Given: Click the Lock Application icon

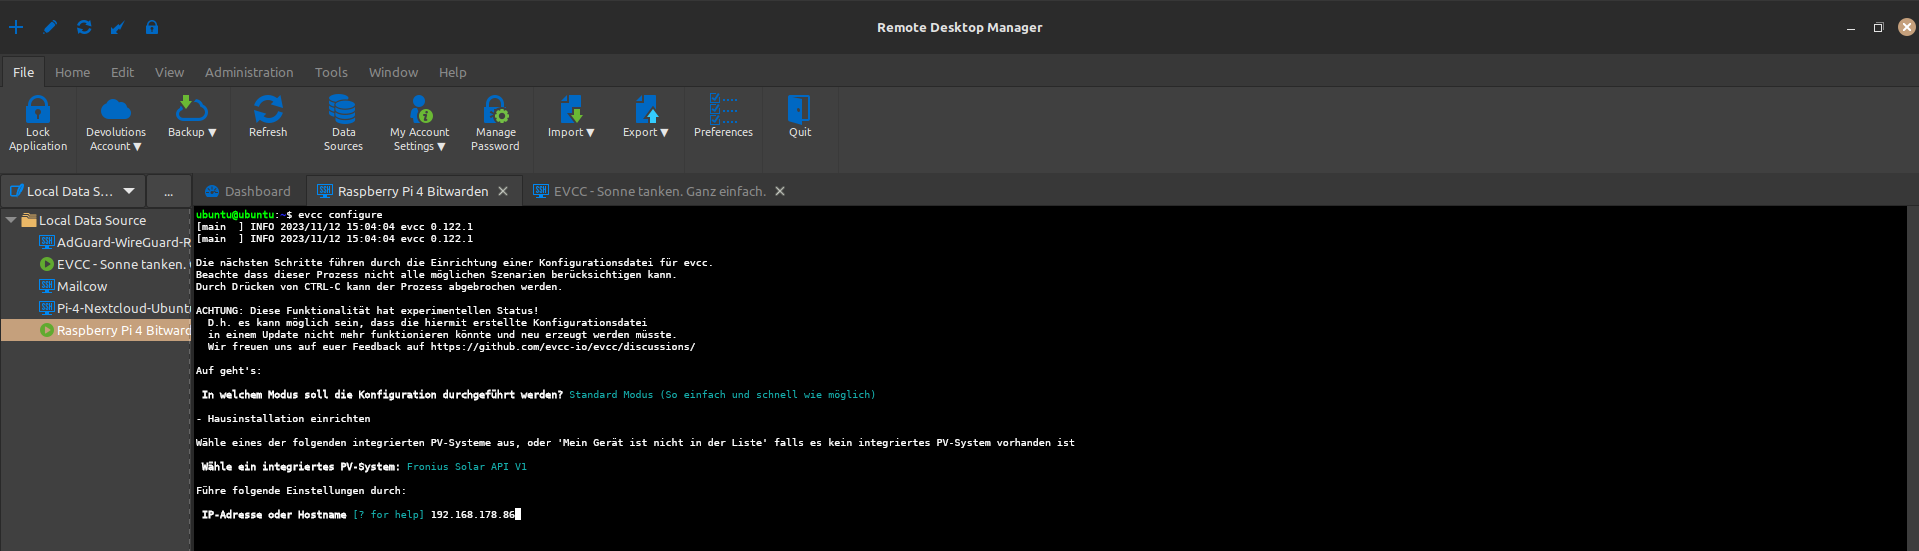Looking at the screenshot, I should [38, 110].
